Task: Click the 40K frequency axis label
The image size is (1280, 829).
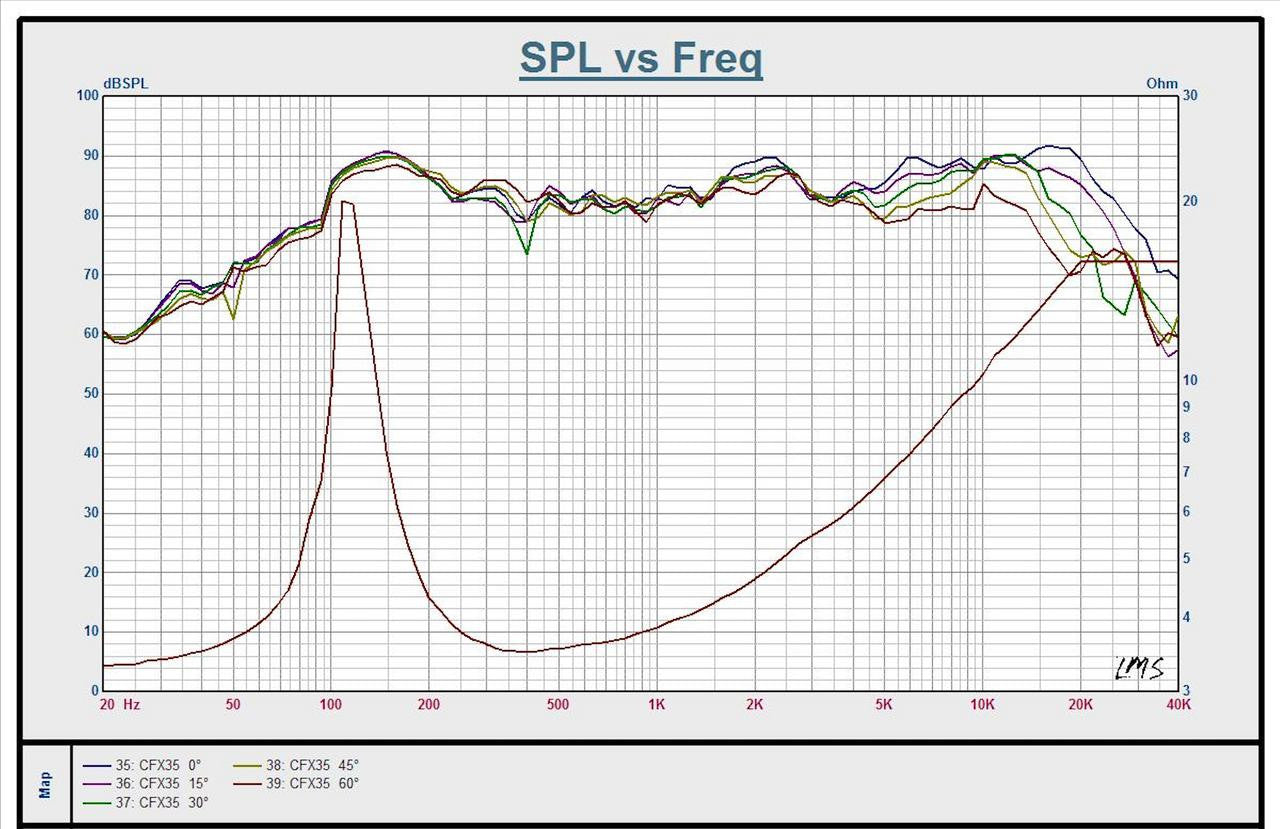Action: (x=1179, y=704)
